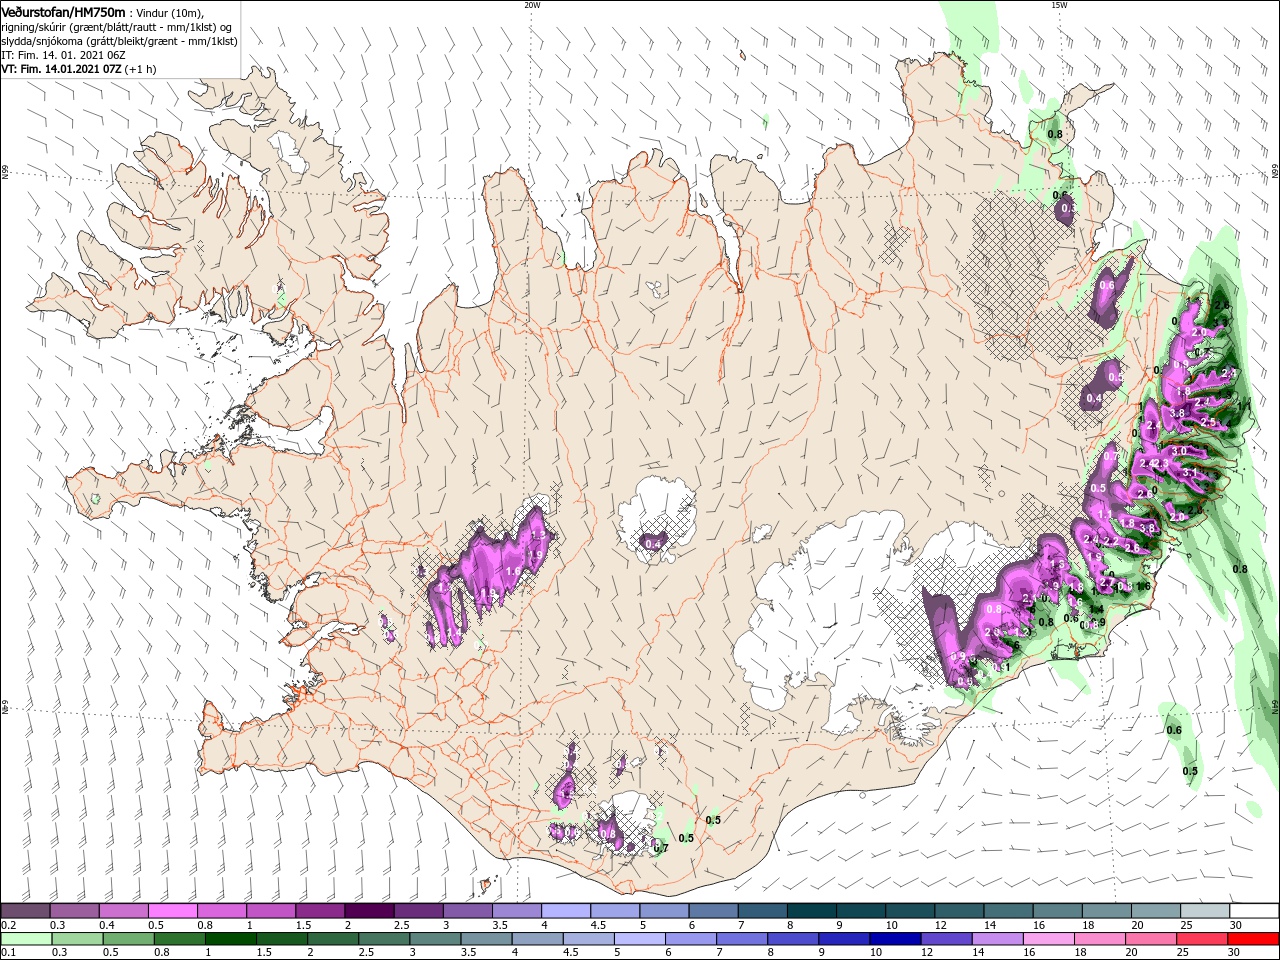Screen dimensions: 1280x960
Task: Click the 15W longitude label
Action: [x=1059, y=5]
